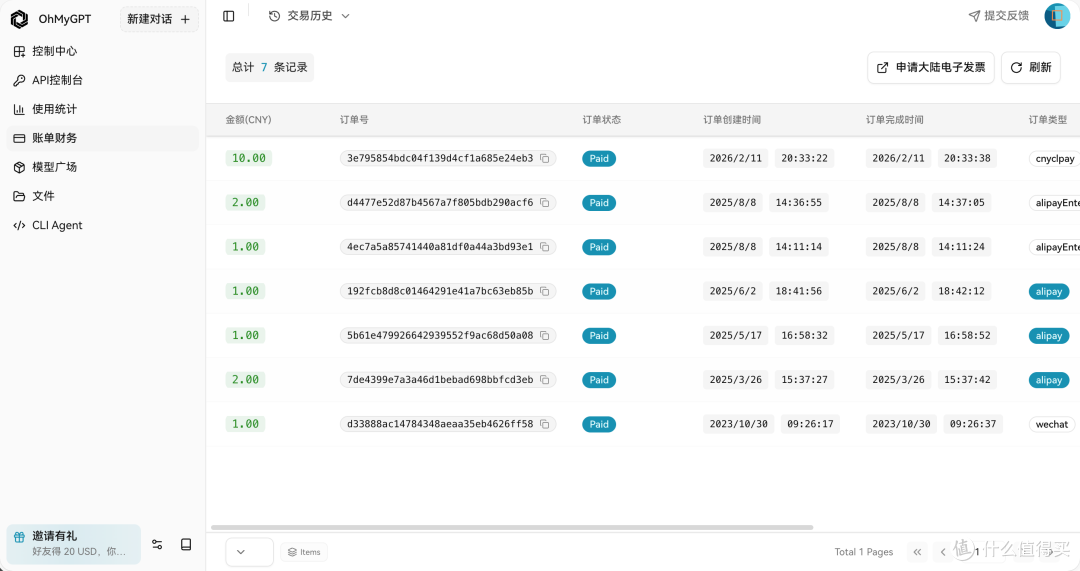Click the 2.00 amount on 2025/3/26 row
Viewport: 1080px width, 571px height.
click(245, 380)
